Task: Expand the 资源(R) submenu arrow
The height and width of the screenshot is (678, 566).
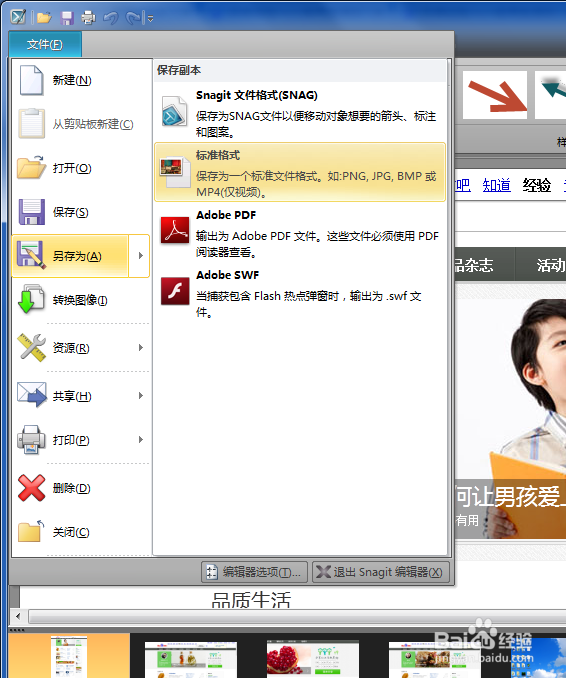Action: 141,348
